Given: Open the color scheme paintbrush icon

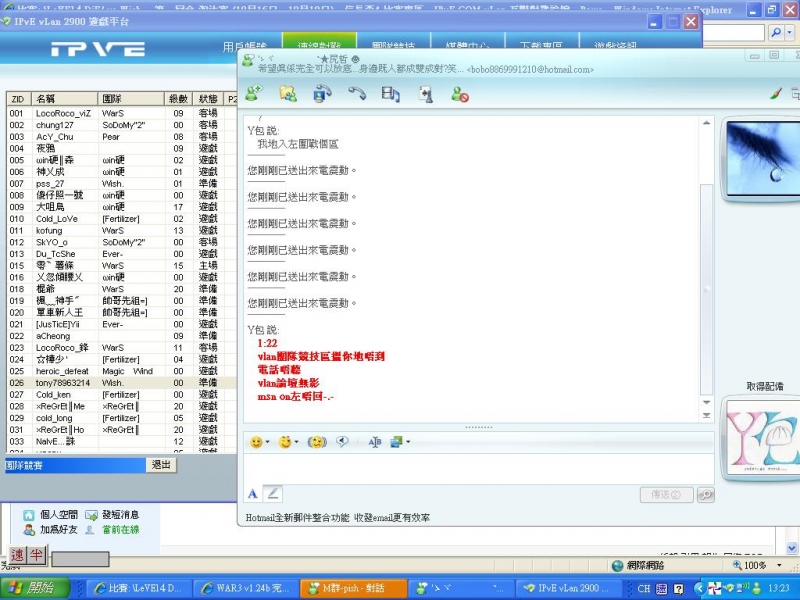Looking at the screenshot, I should pos(776,93).
